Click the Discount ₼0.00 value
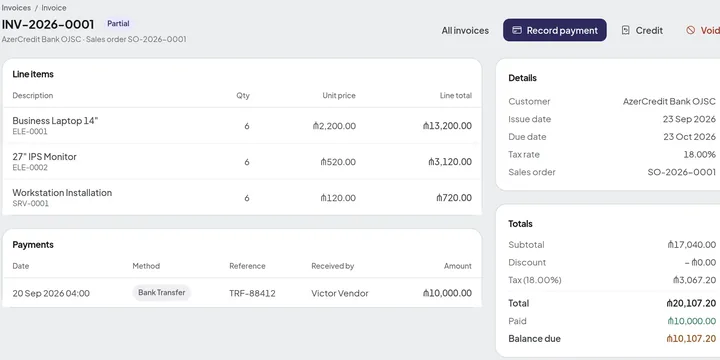Screen dimensions: 720x360 click(x=700, y=263)
